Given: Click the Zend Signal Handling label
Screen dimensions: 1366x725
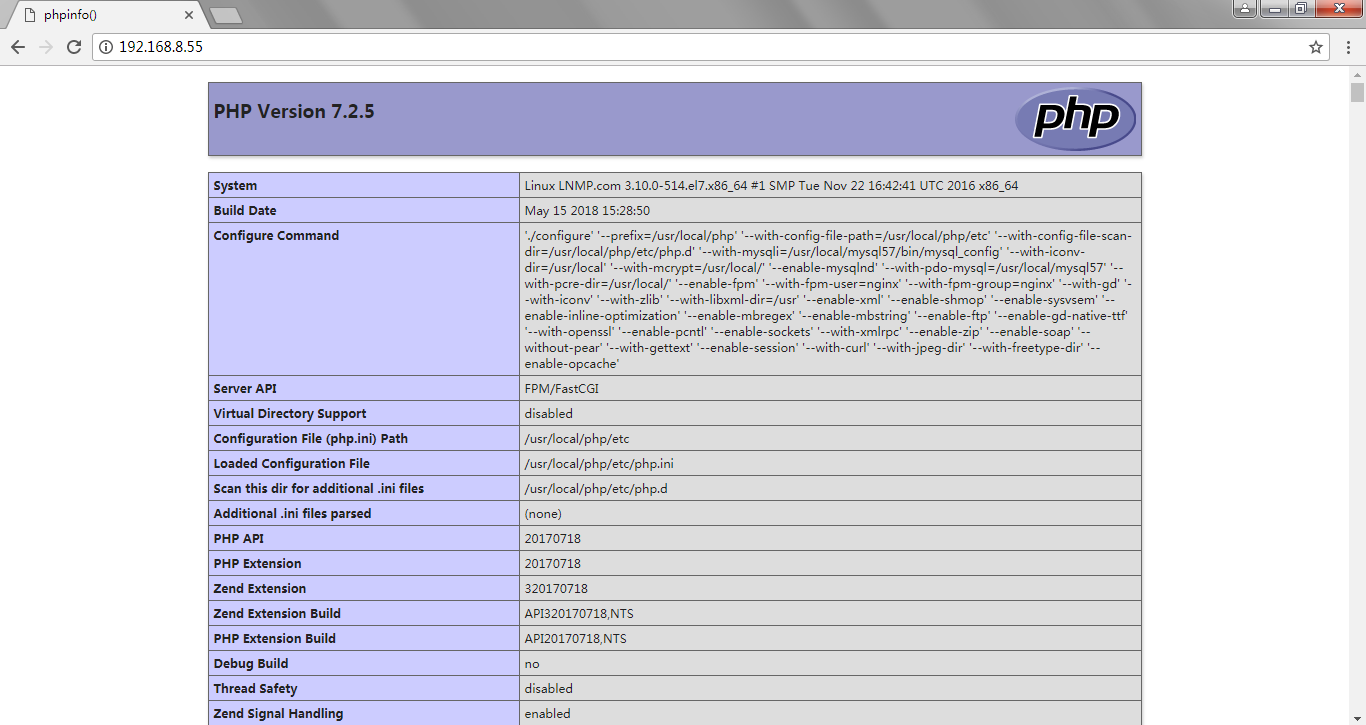Looking at the screenshot, I should tap(278, 714).
